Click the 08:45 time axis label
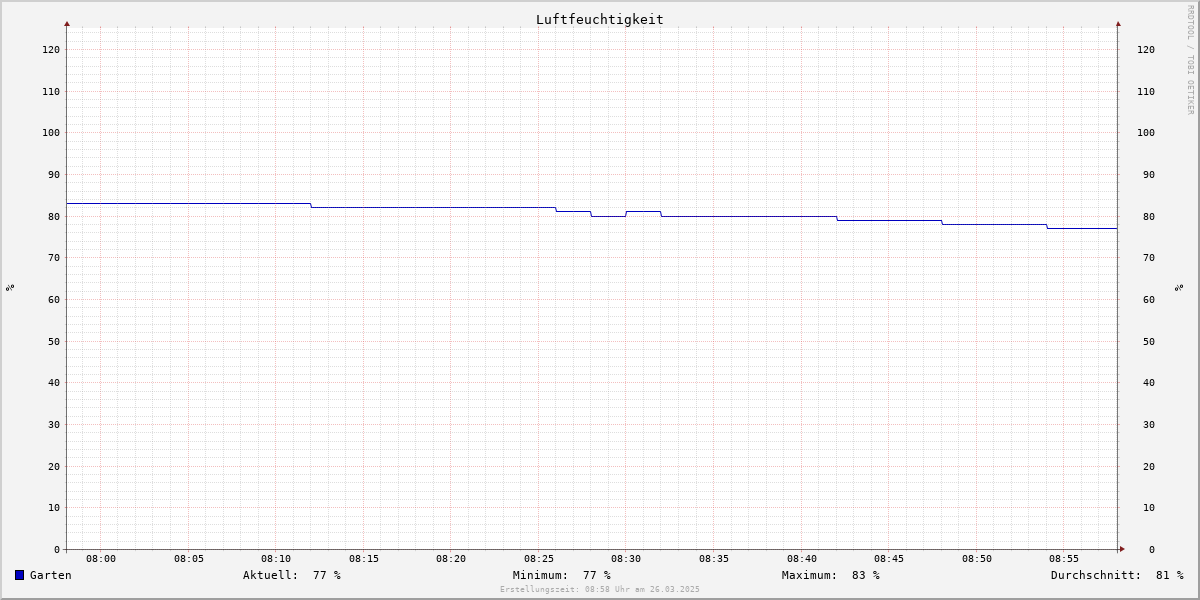 [889, 559]
